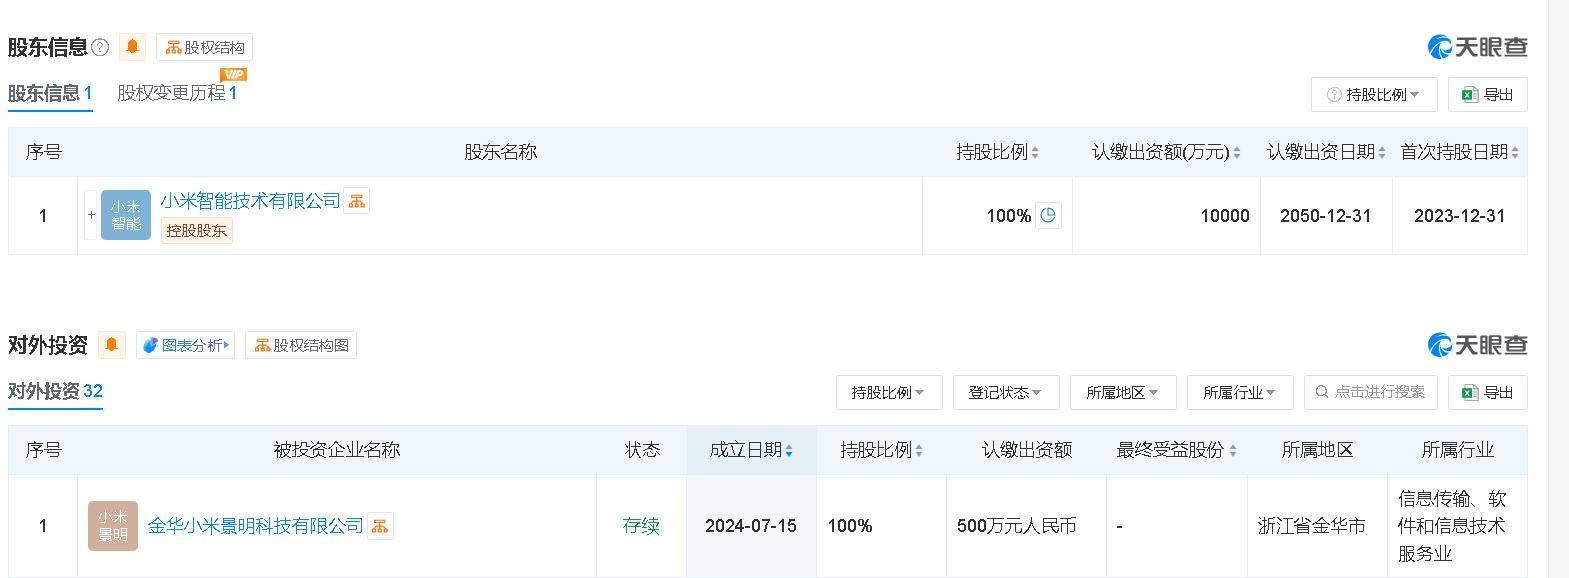Open the 股权变更历程 tab
Image resolution: width=1569 pixels, height=578 pixels.
pos(177,93)
